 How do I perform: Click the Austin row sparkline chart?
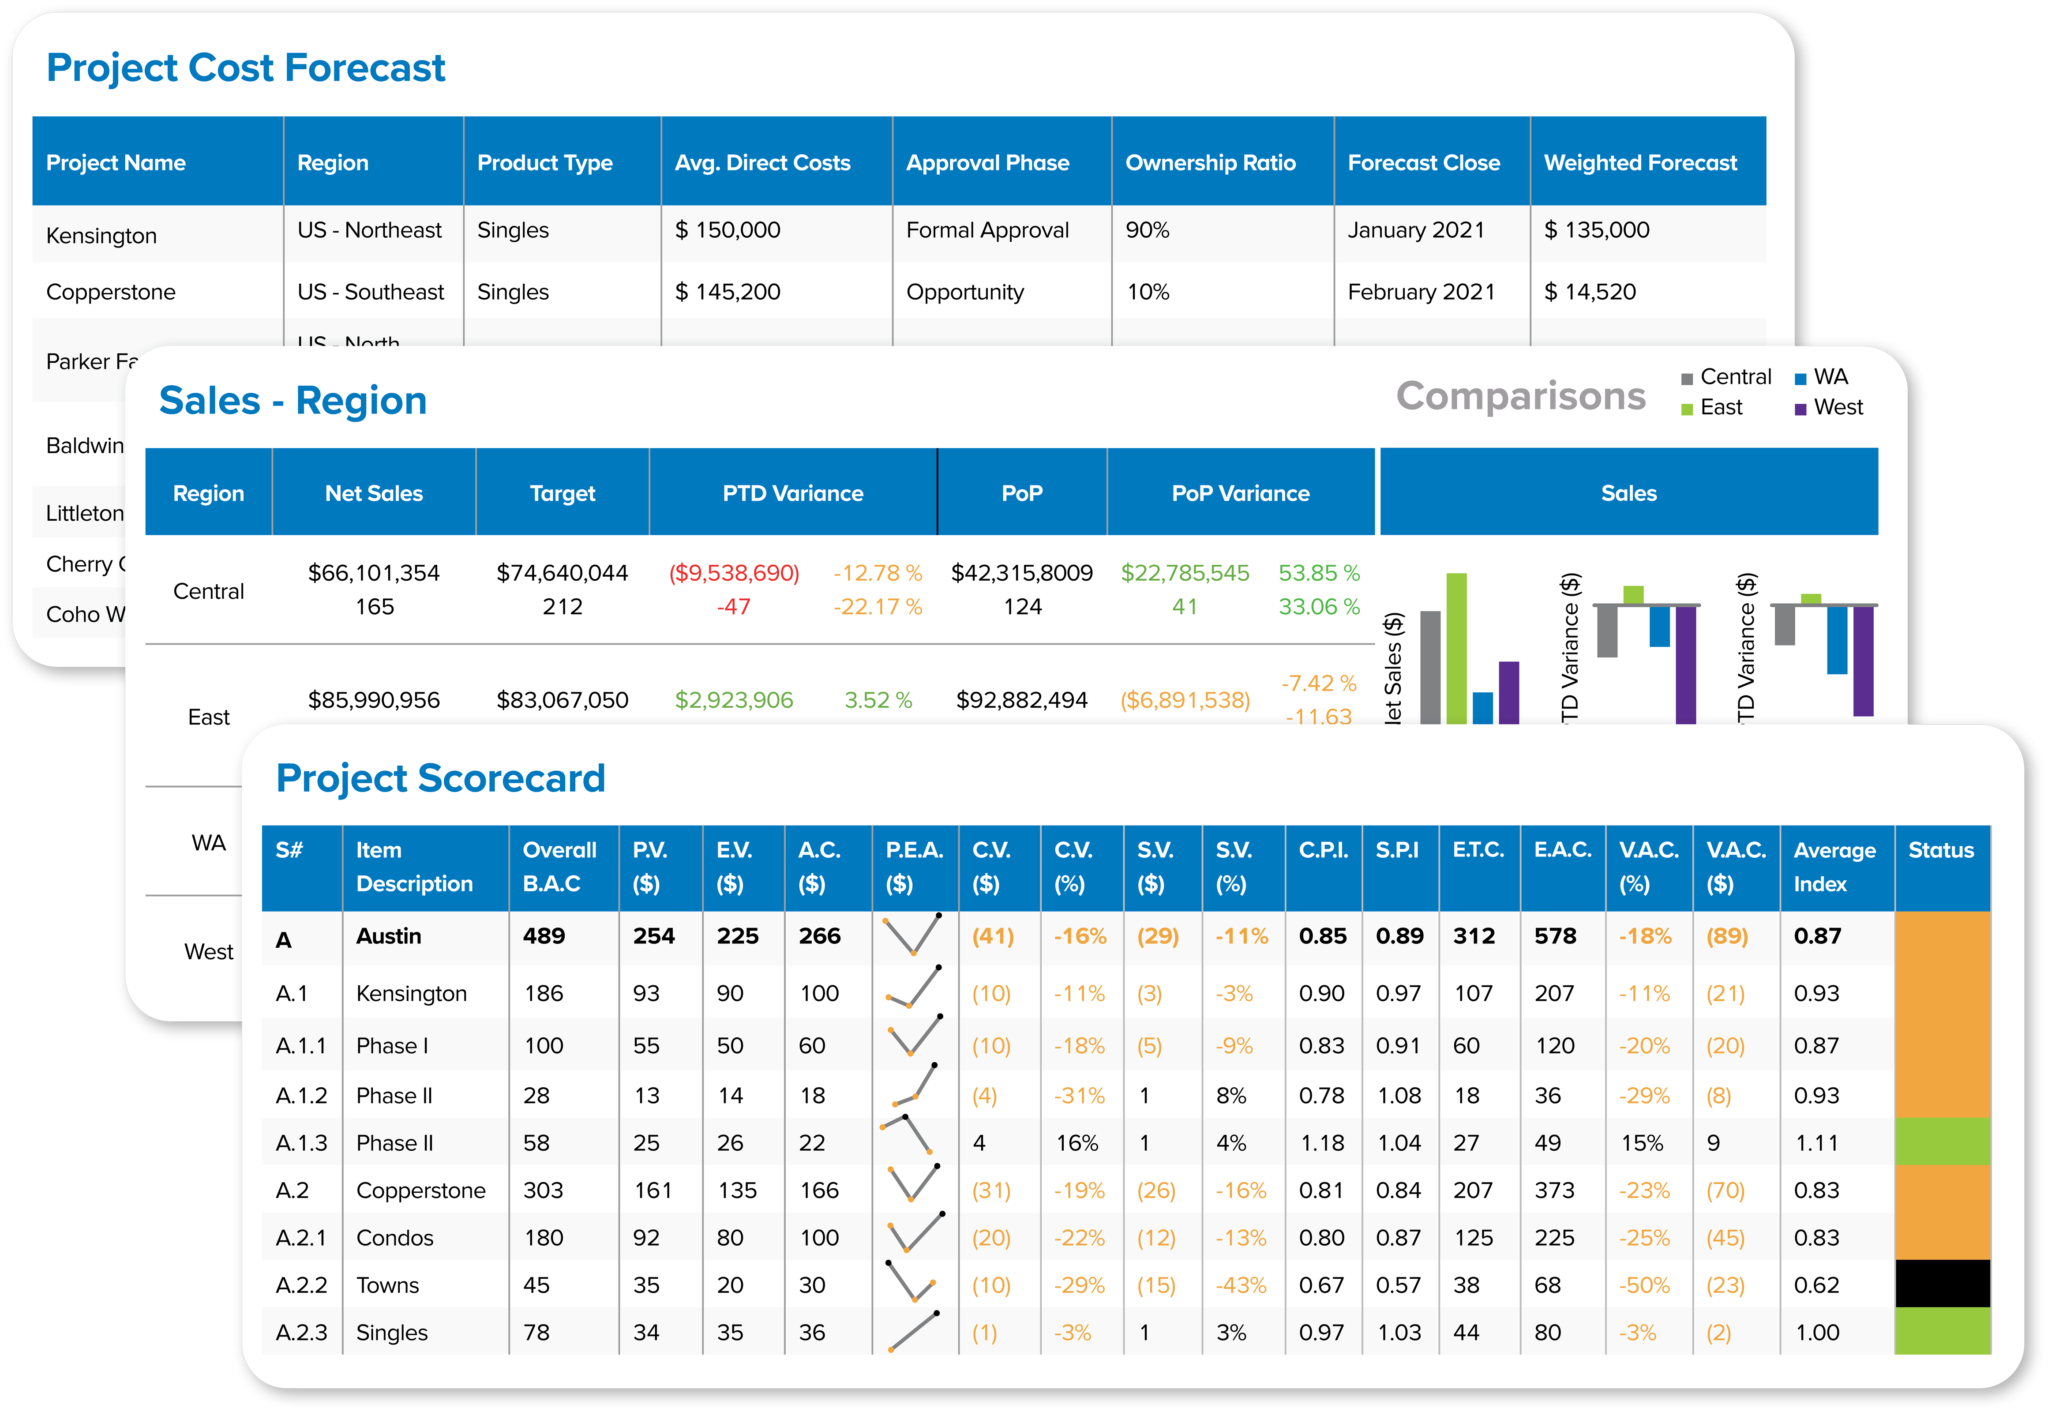[912, 935]
